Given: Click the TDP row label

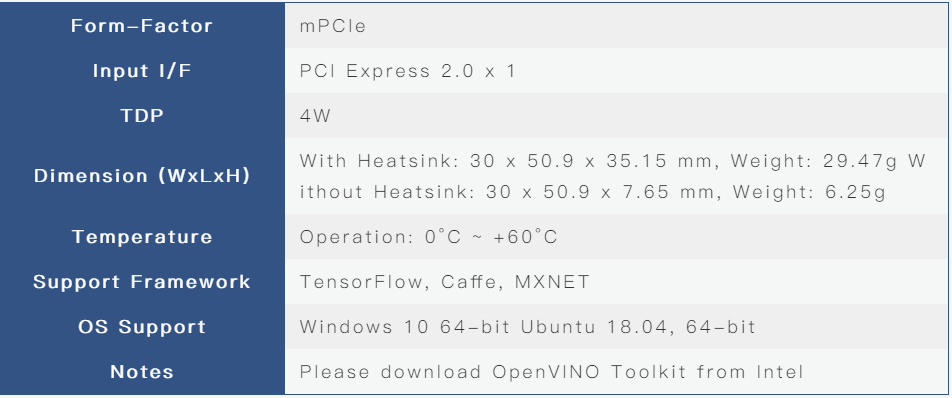Looking at the screenshot, I should (x=142, y=116).
